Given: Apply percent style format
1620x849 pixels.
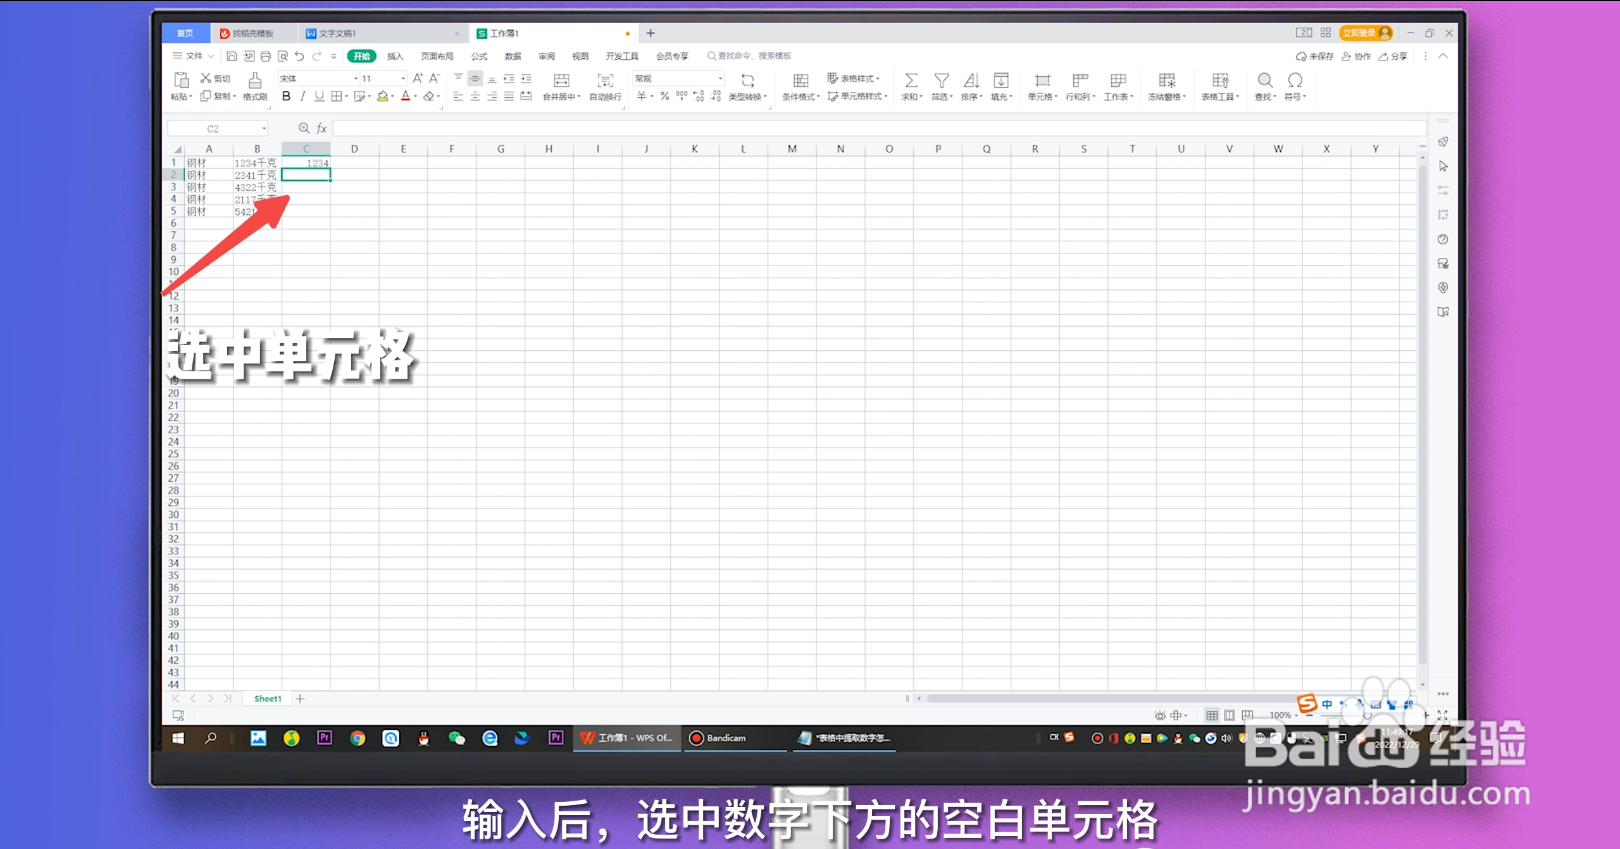Looking at the screenshot, I should tap(664, 97).
